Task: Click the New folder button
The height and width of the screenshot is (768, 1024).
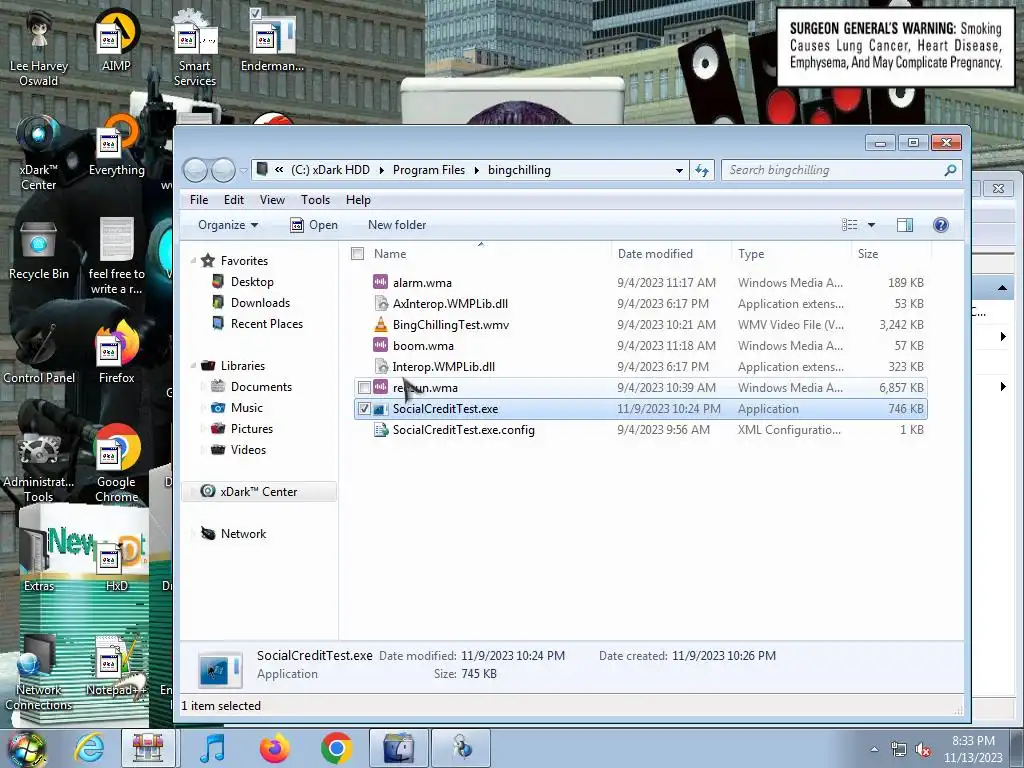Action: point(397,225)
